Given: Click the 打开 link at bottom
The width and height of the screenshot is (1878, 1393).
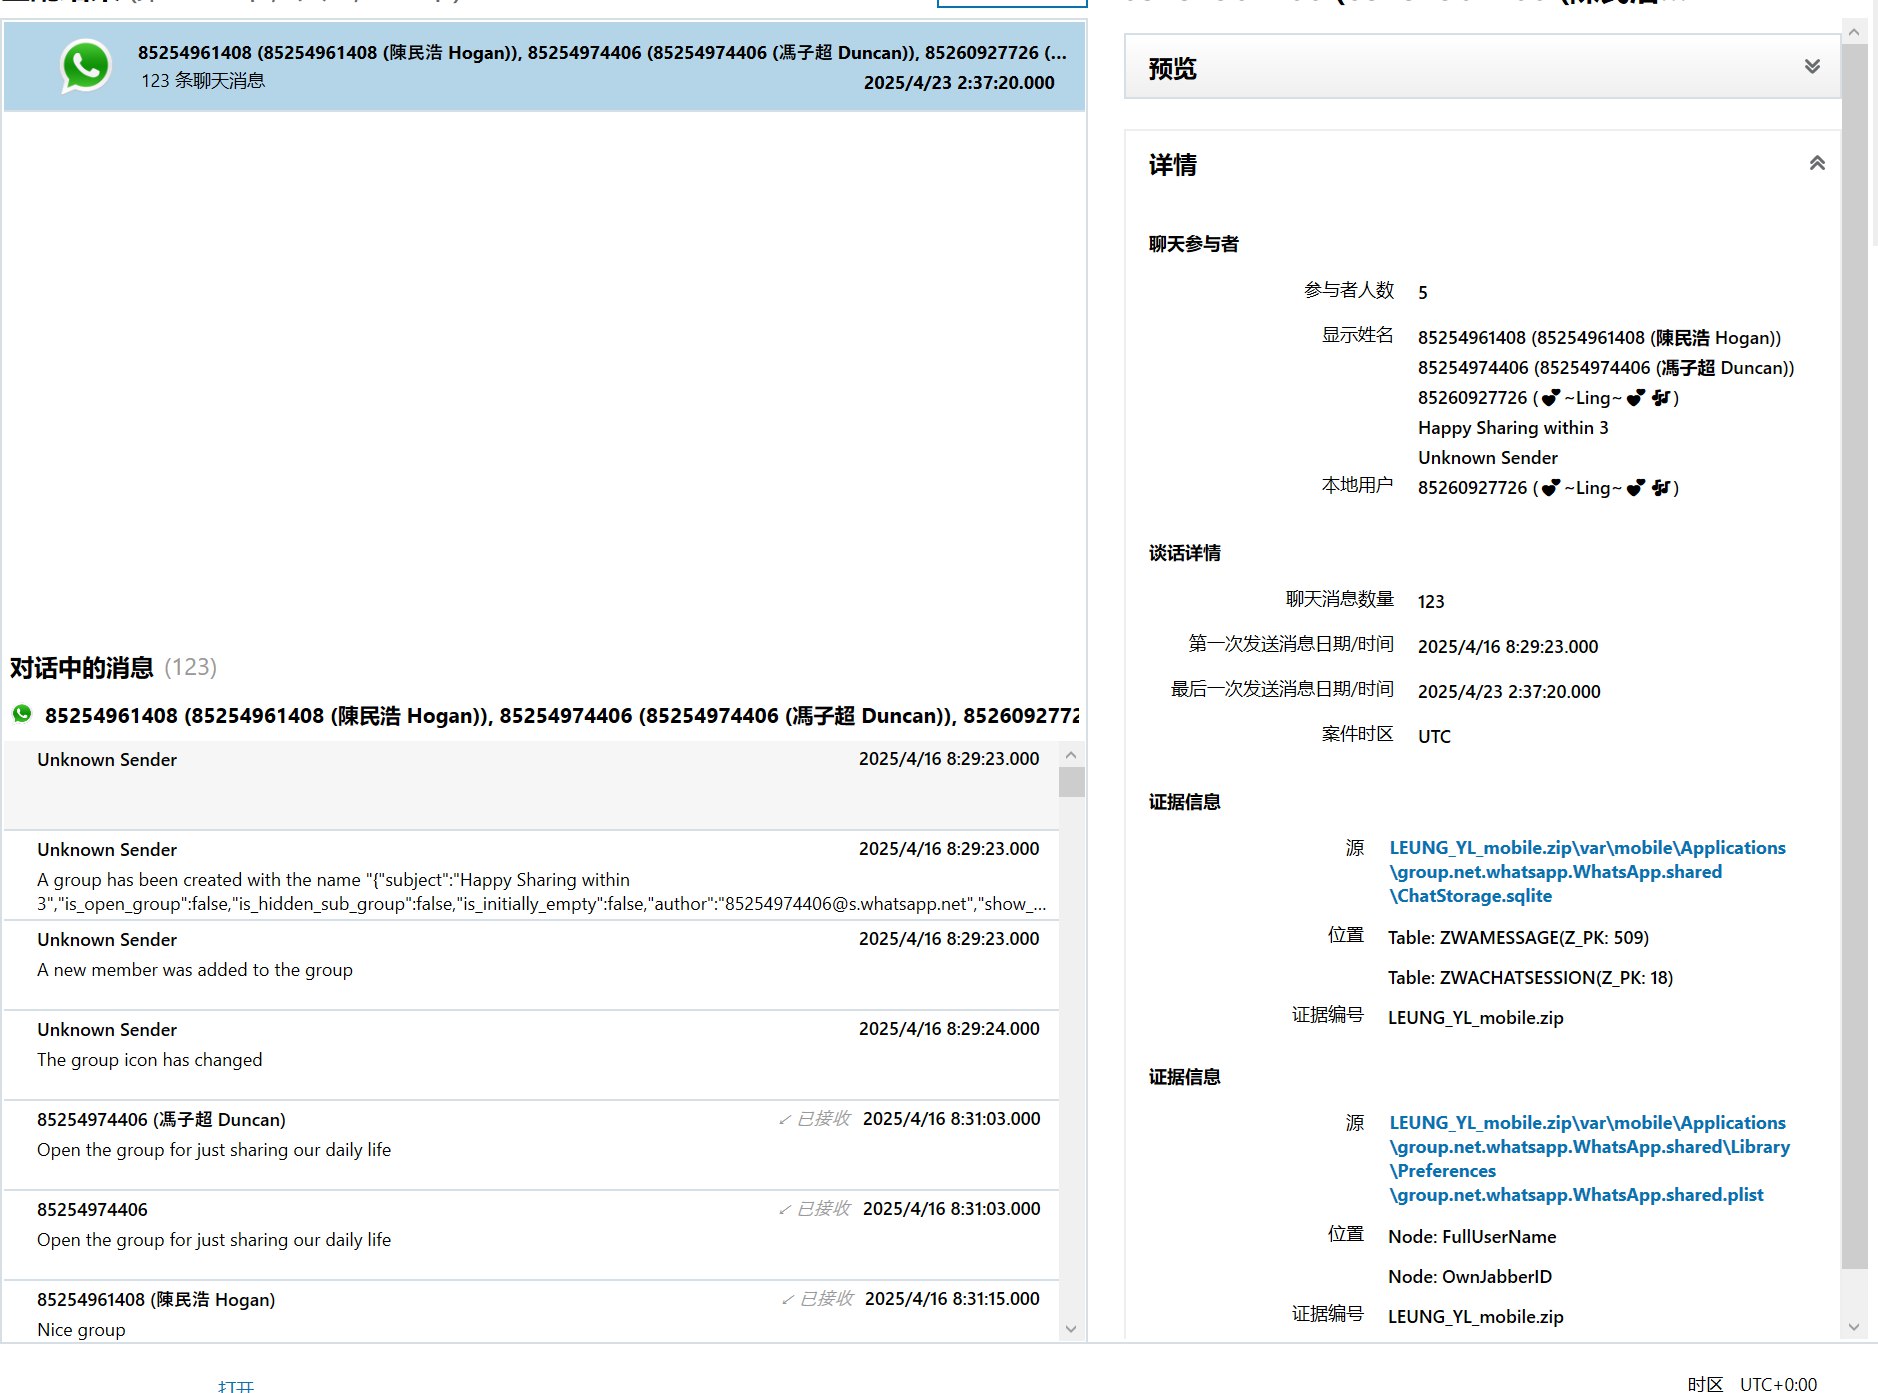Looking at the screenshot, I should (x=236, y=1385).
